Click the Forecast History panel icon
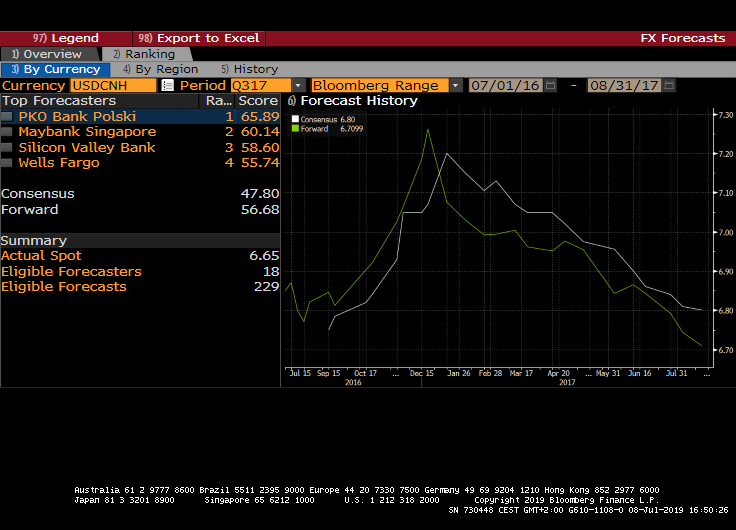Image resolution: width=736 pixels, height=530 pixels. click(x=291, y=101)
